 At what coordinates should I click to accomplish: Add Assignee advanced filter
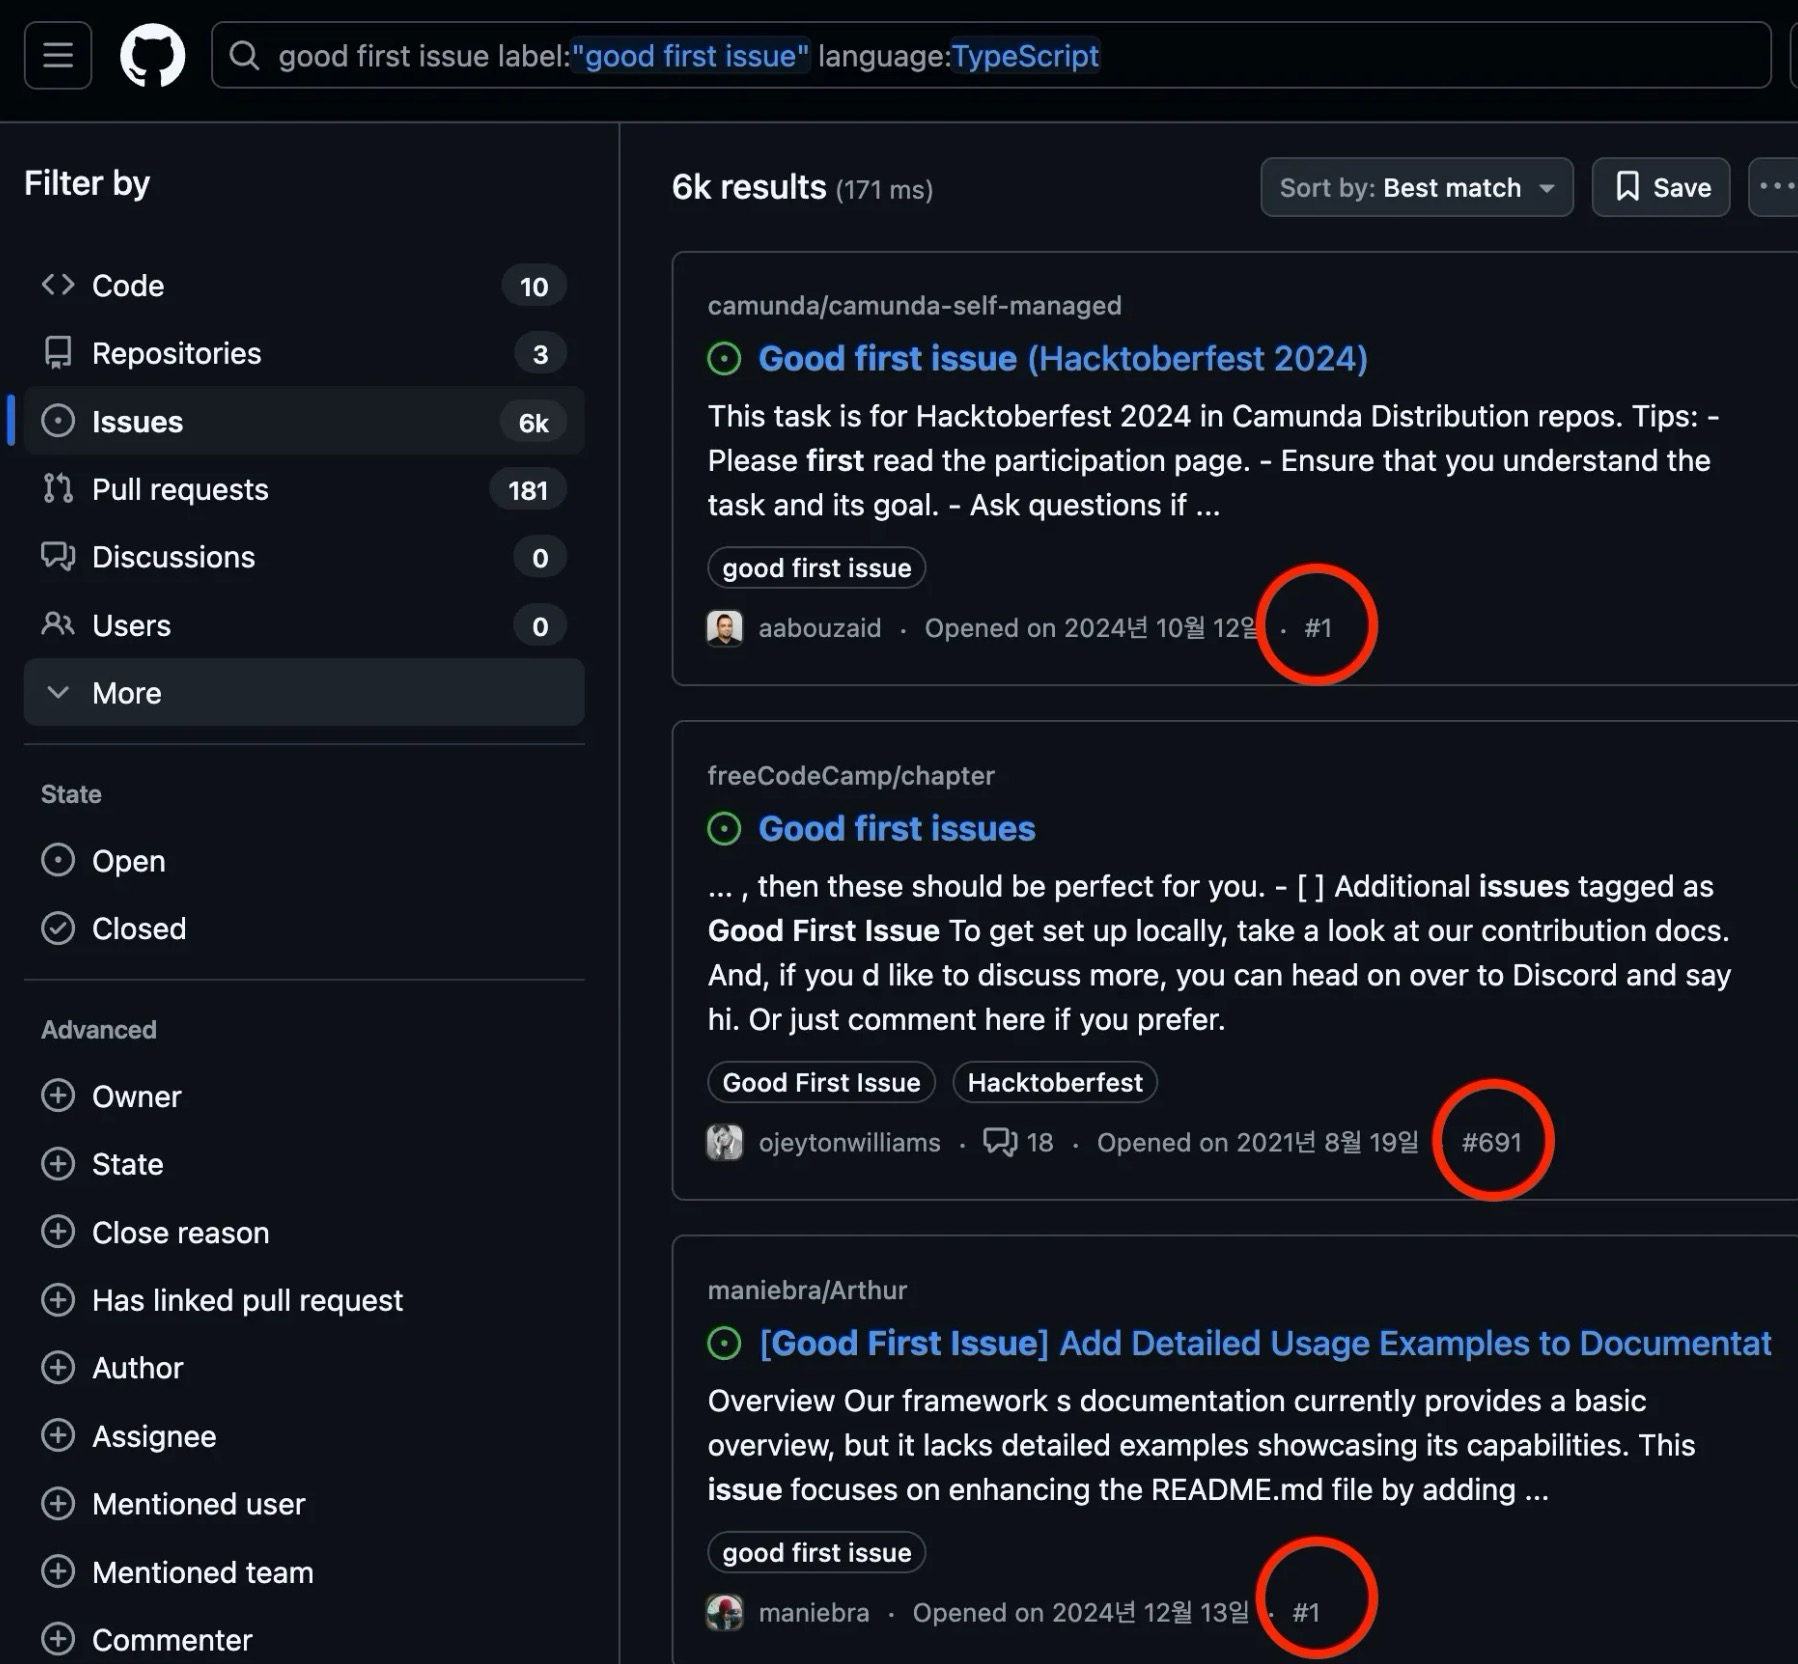[x=128, y=1436]
